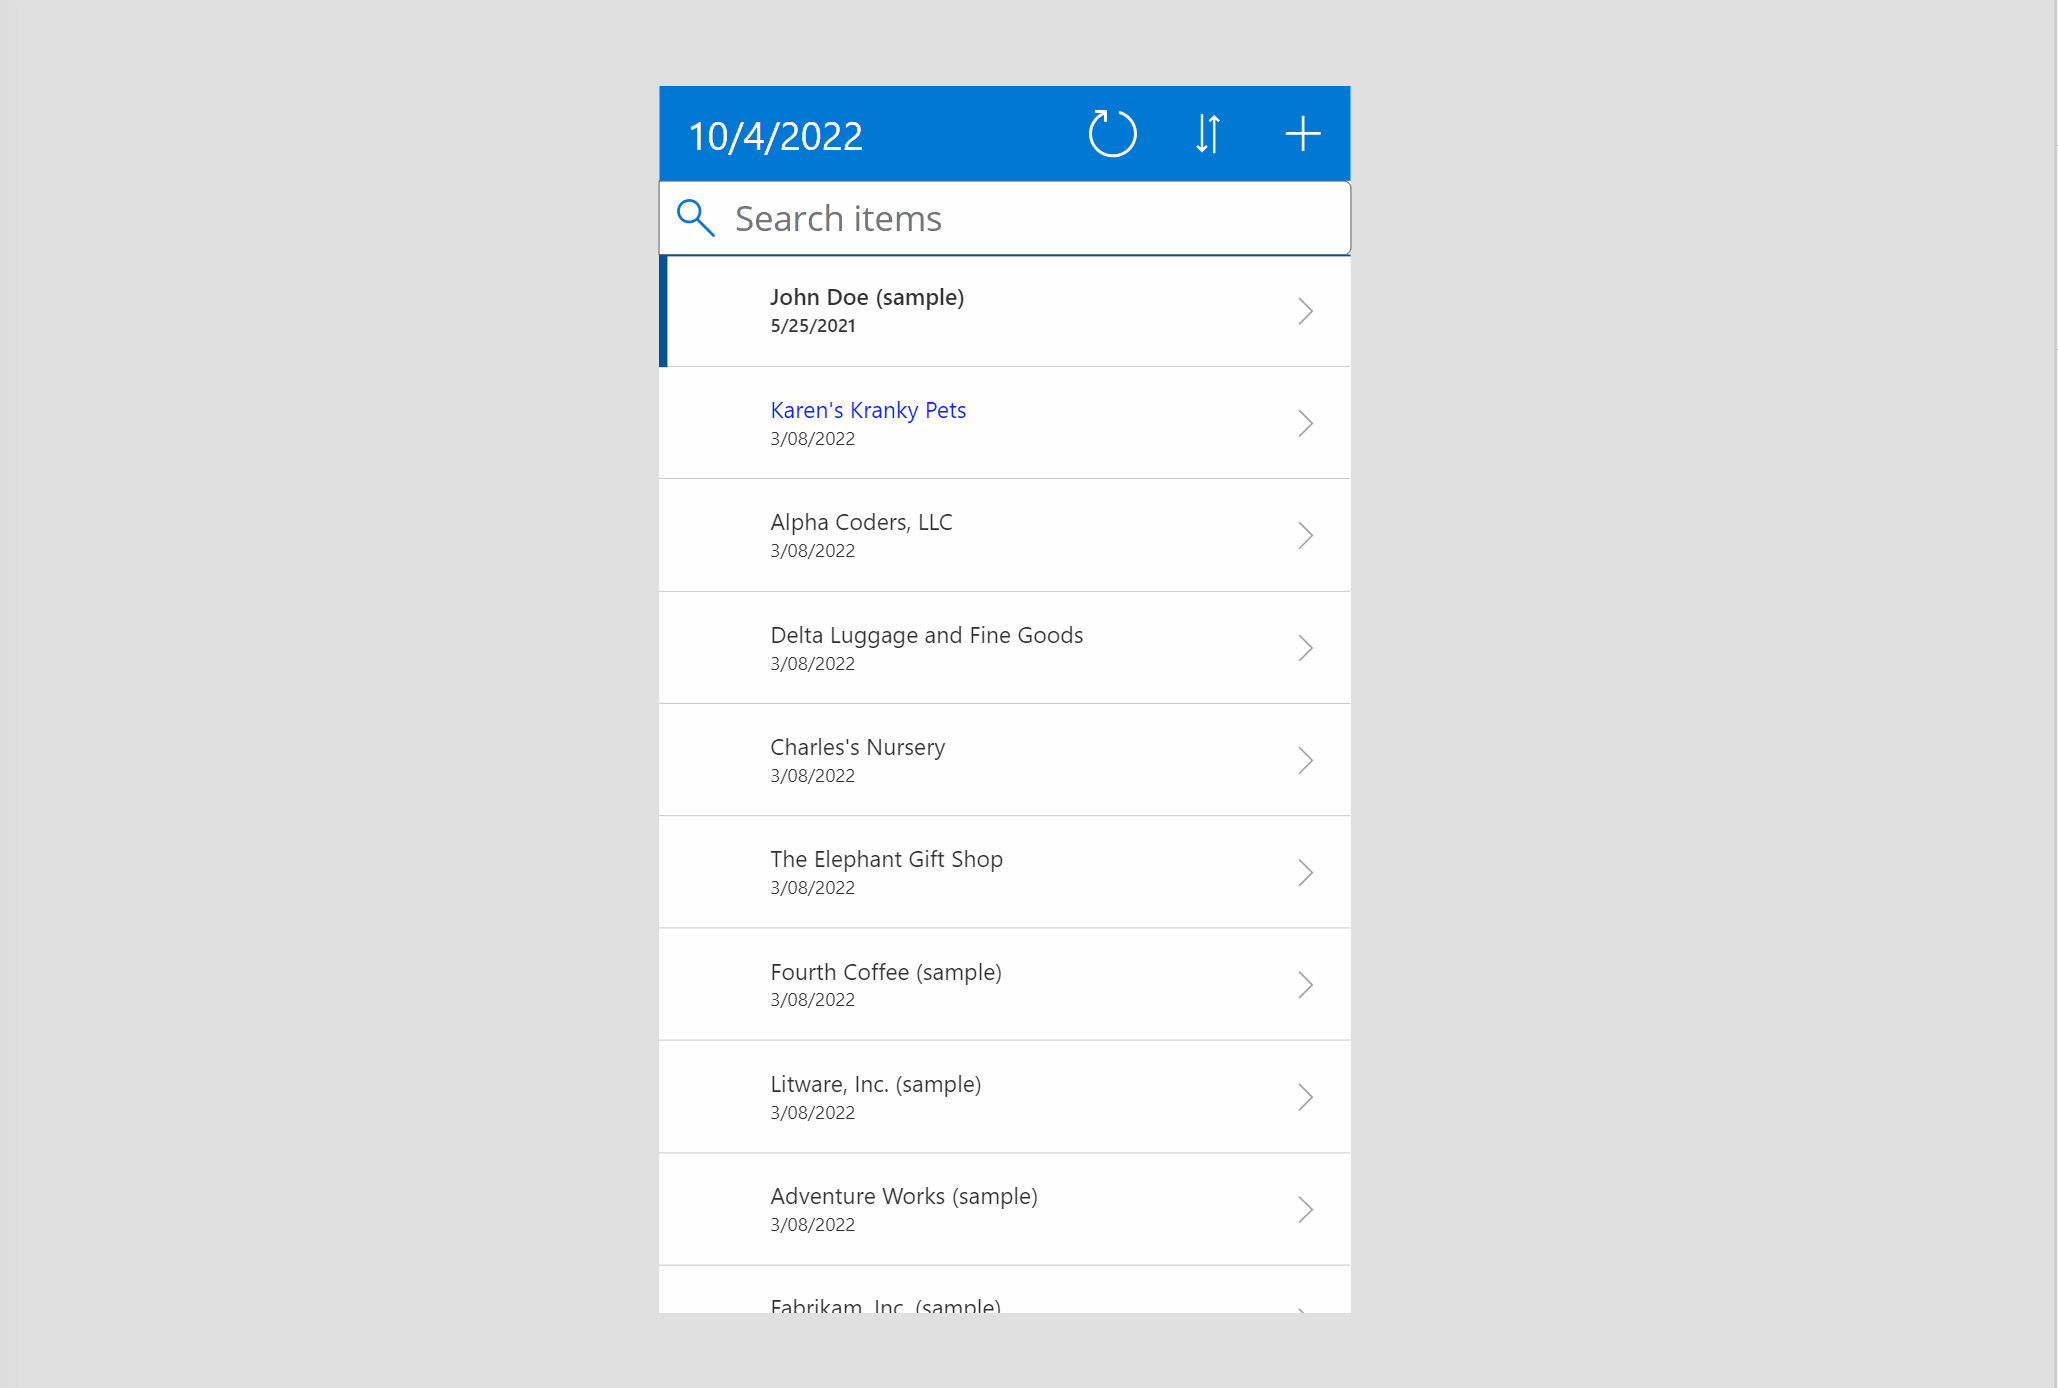Open Litware Inc sample entry
The image size is (2058, 1388).
(x=1005, y=1097)
